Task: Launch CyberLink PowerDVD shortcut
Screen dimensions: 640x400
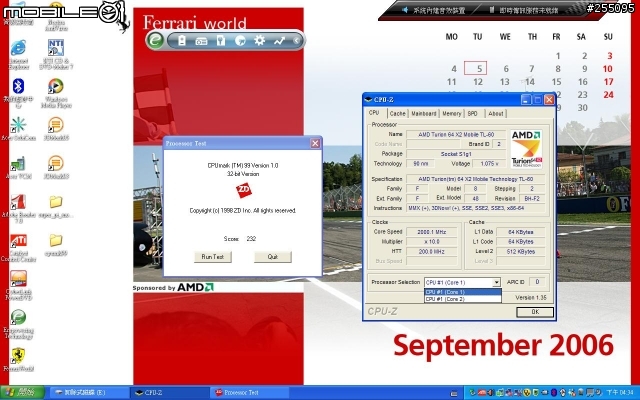Action: pyautogui.click(x=18, y=285)
